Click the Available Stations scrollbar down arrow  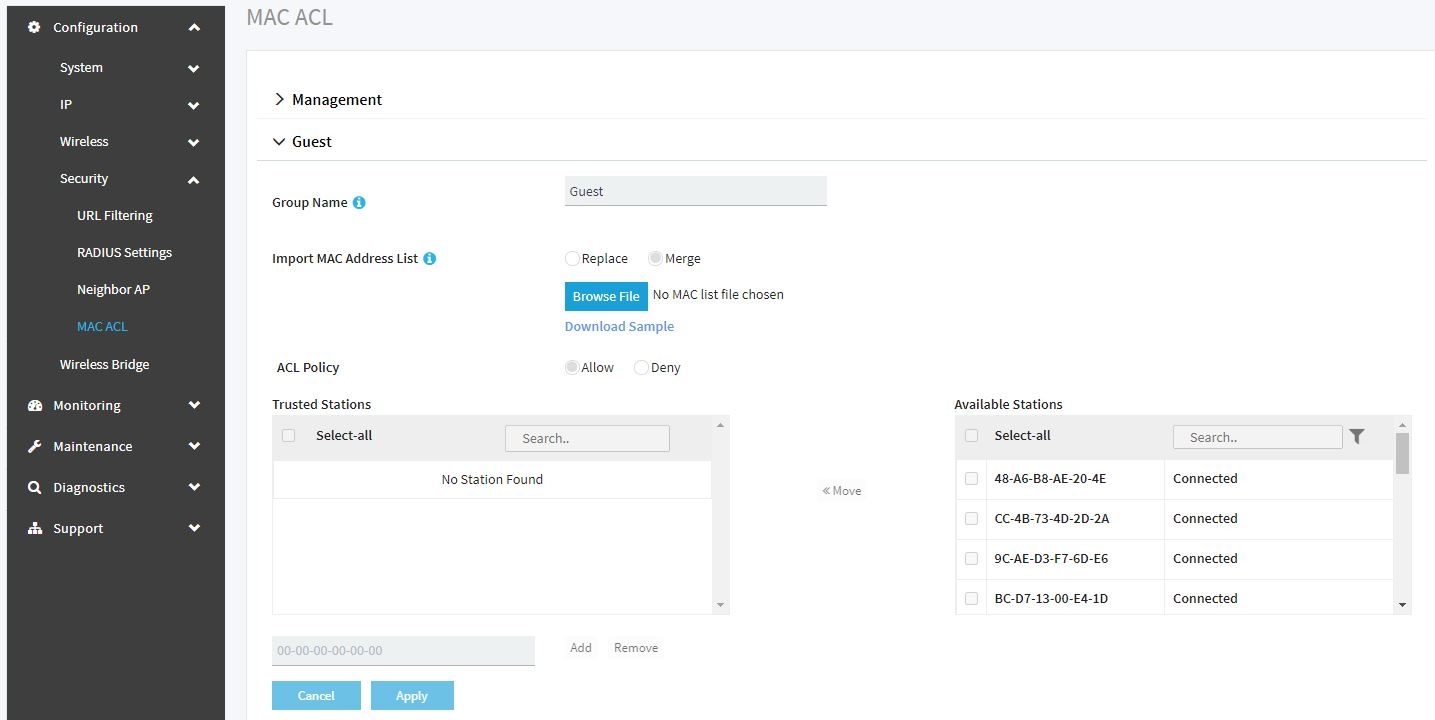(x=1402, y=605)
